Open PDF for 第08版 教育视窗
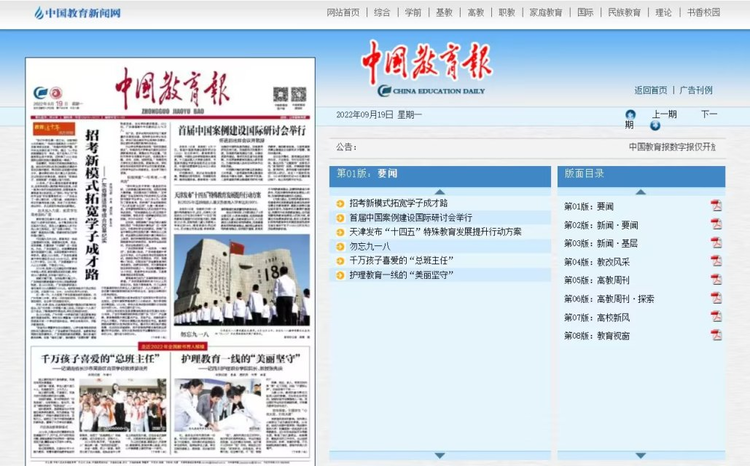This screenshot has width=750, height=466. pos(716,335)
